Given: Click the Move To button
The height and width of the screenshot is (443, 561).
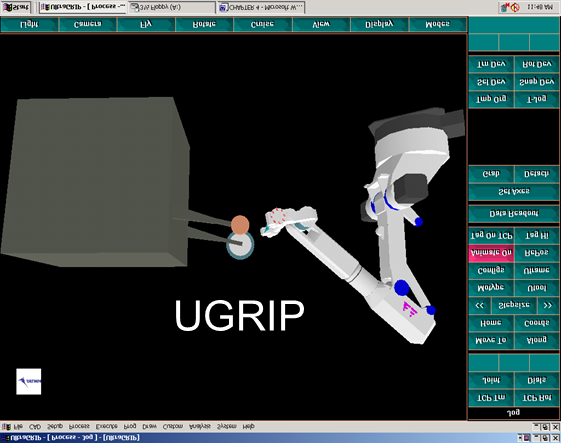Looking at the screenshot, I should 491,340.
